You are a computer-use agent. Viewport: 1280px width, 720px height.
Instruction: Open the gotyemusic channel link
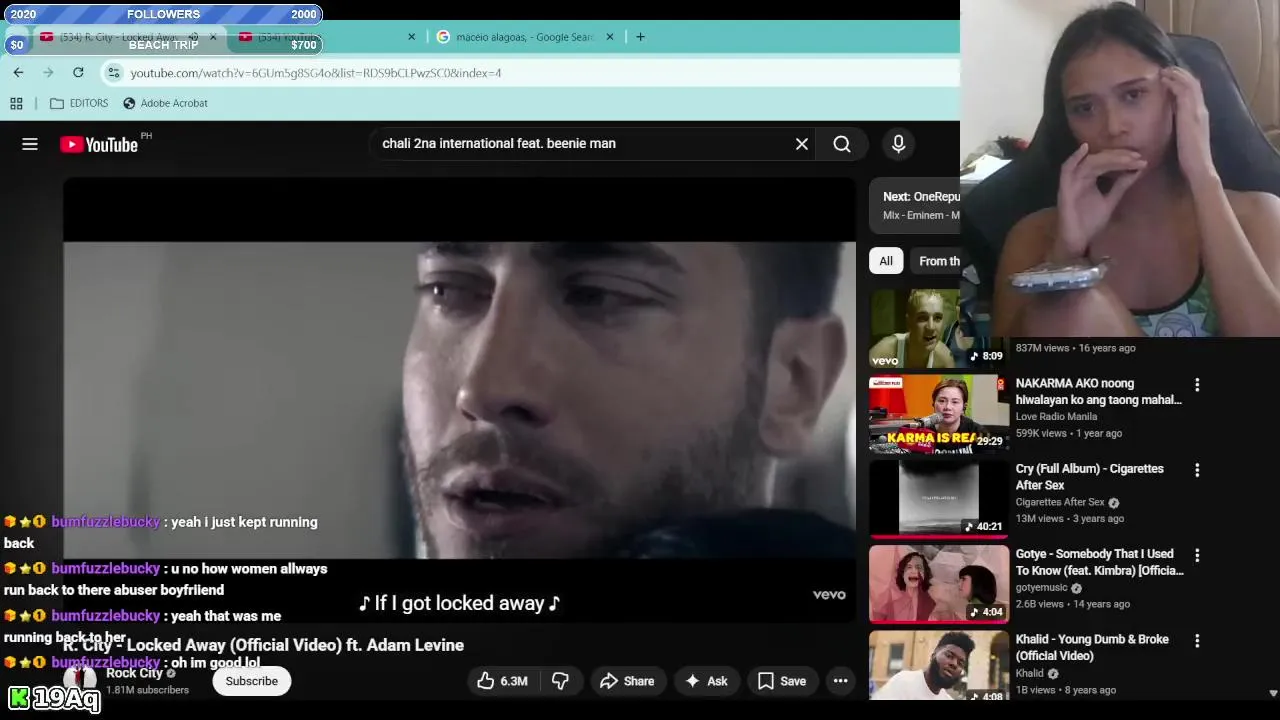(x=1042, y=588)
